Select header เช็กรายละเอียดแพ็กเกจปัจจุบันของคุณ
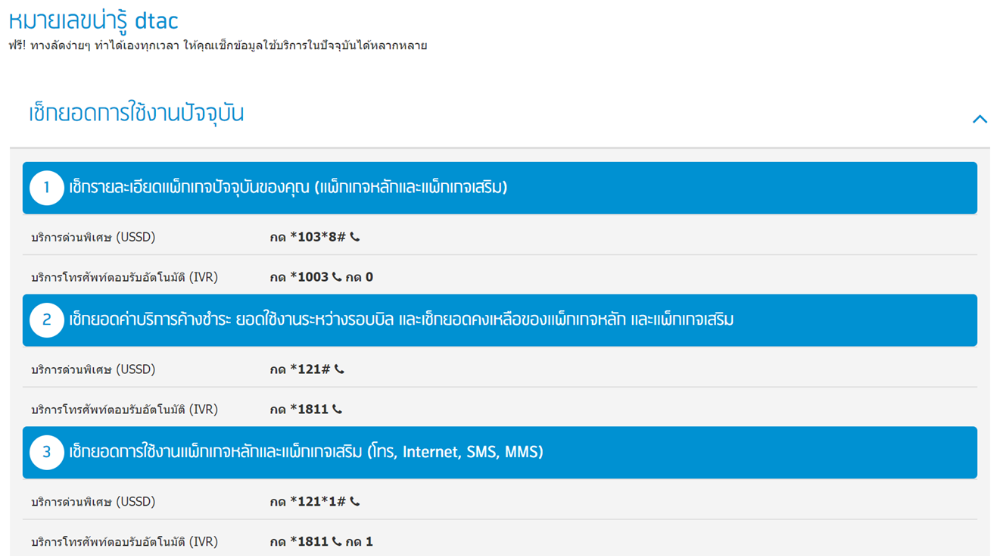The image size is (1000, 556). [x=499, y=188]
